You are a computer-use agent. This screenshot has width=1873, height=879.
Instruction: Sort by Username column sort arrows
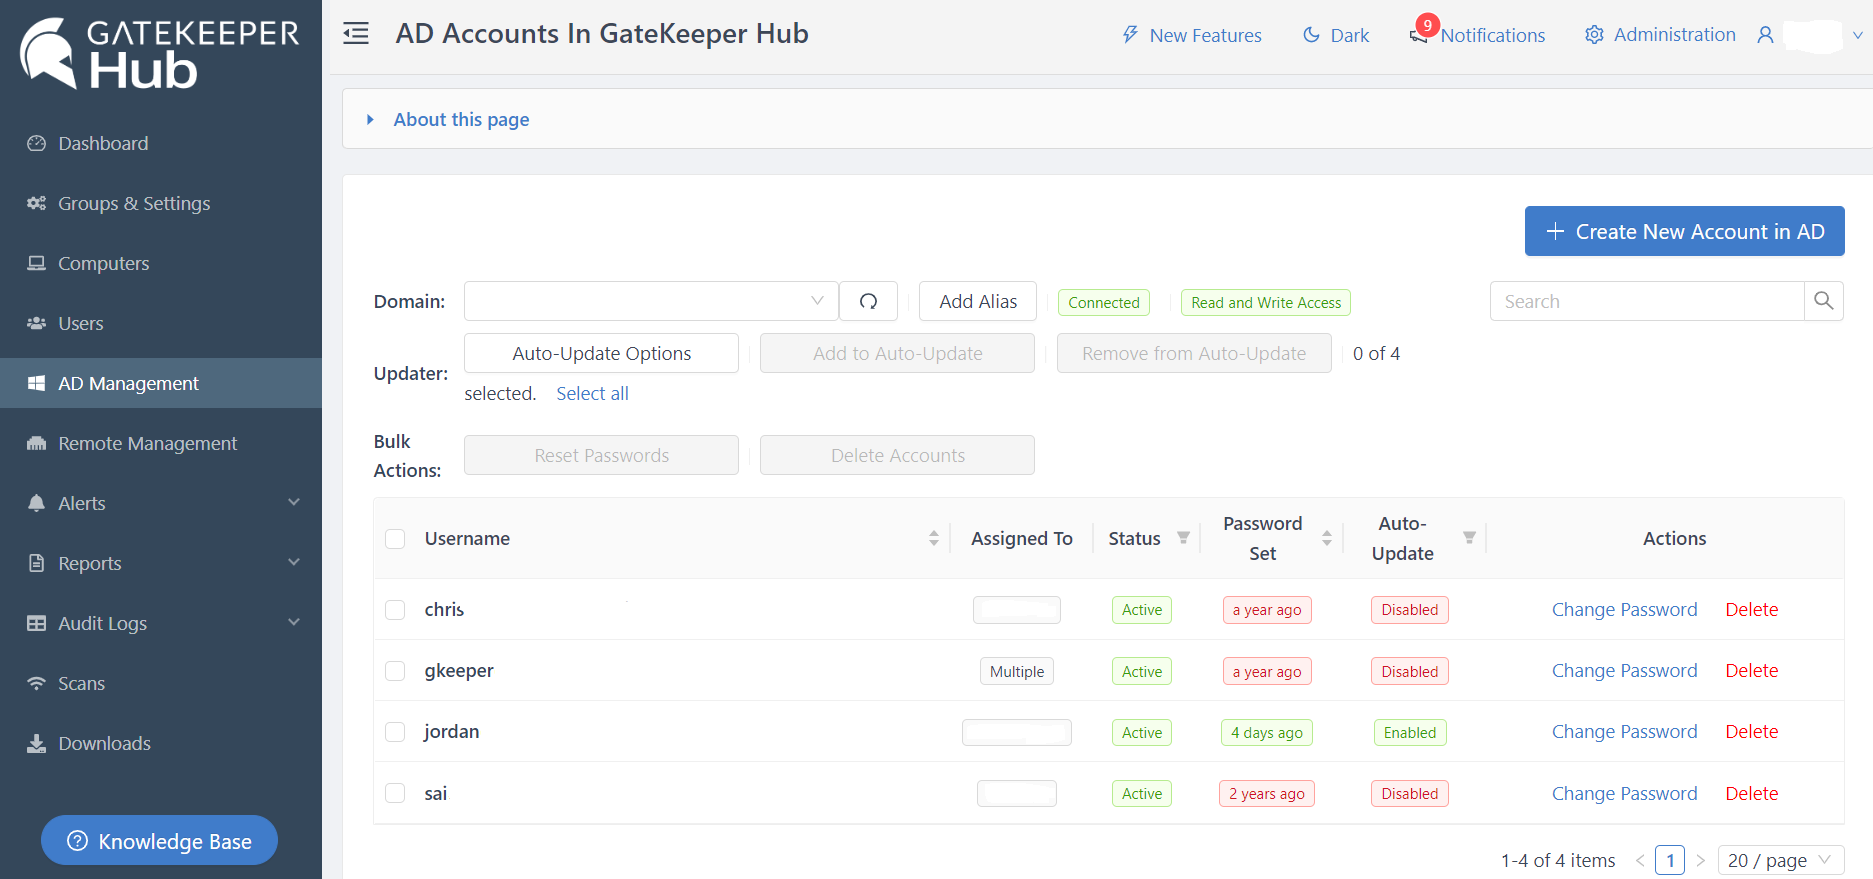933,538
